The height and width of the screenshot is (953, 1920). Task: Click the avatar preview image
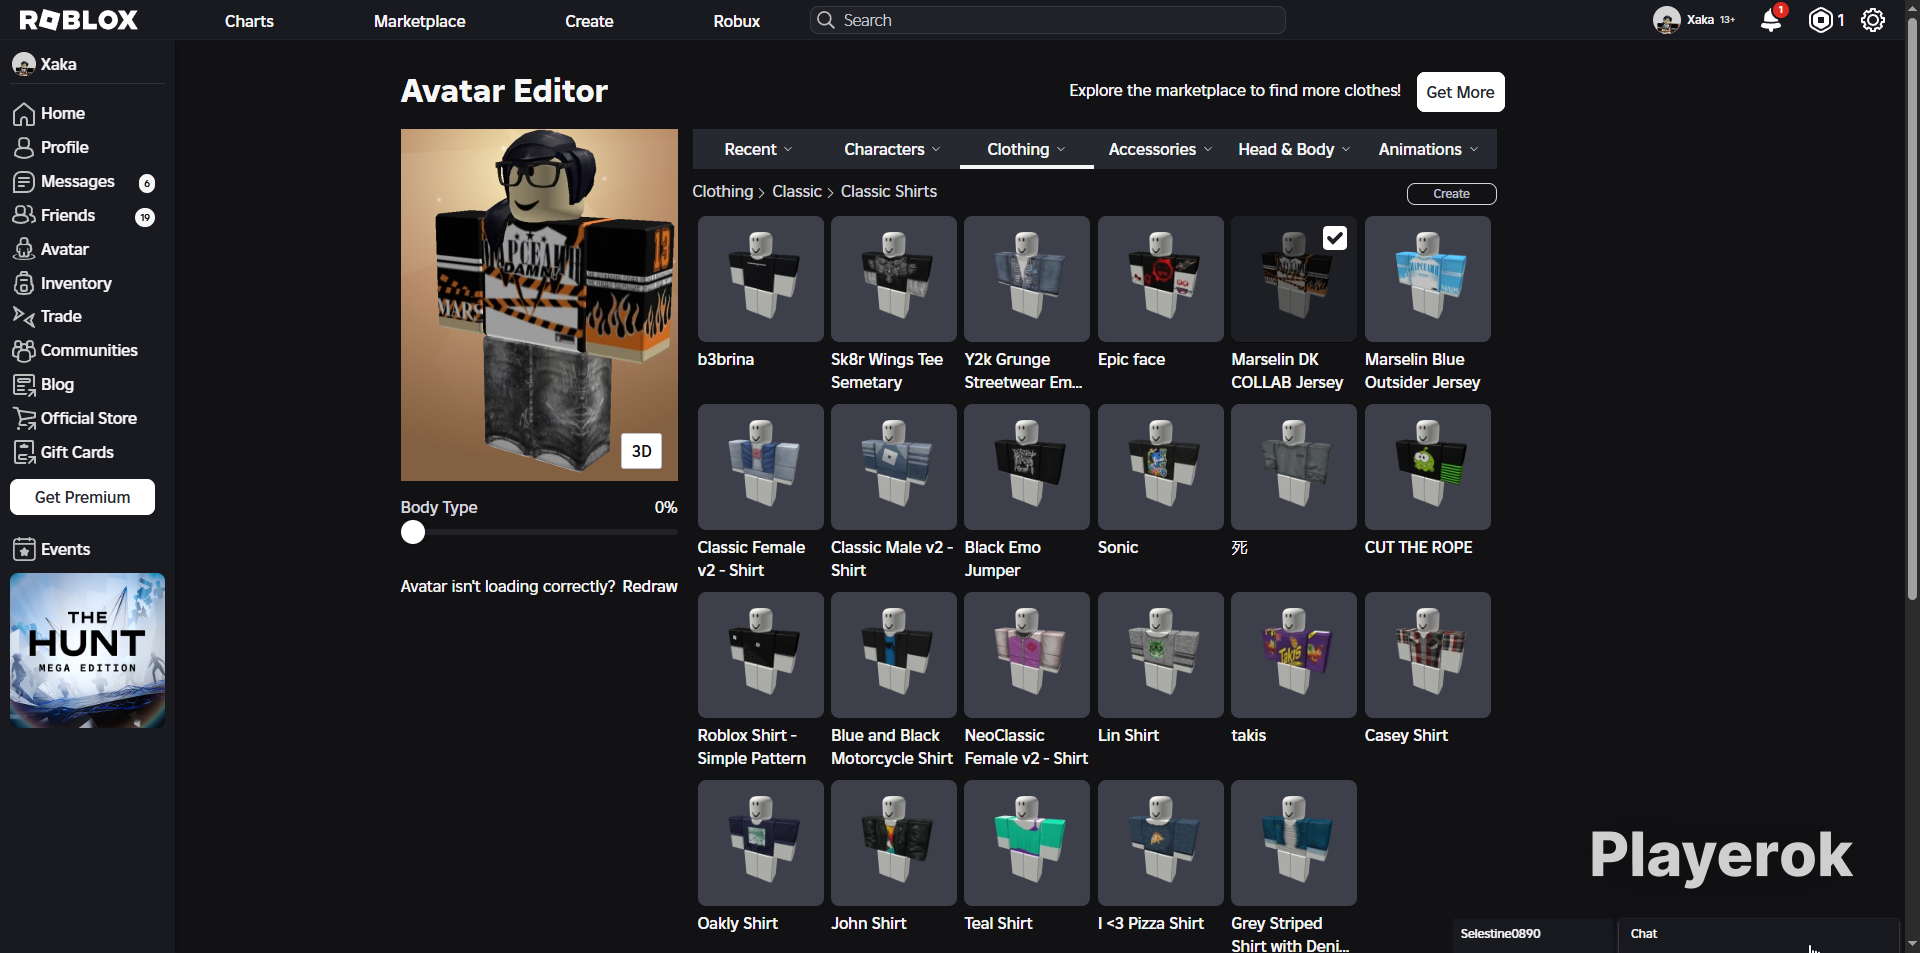[x=539, y=305]
